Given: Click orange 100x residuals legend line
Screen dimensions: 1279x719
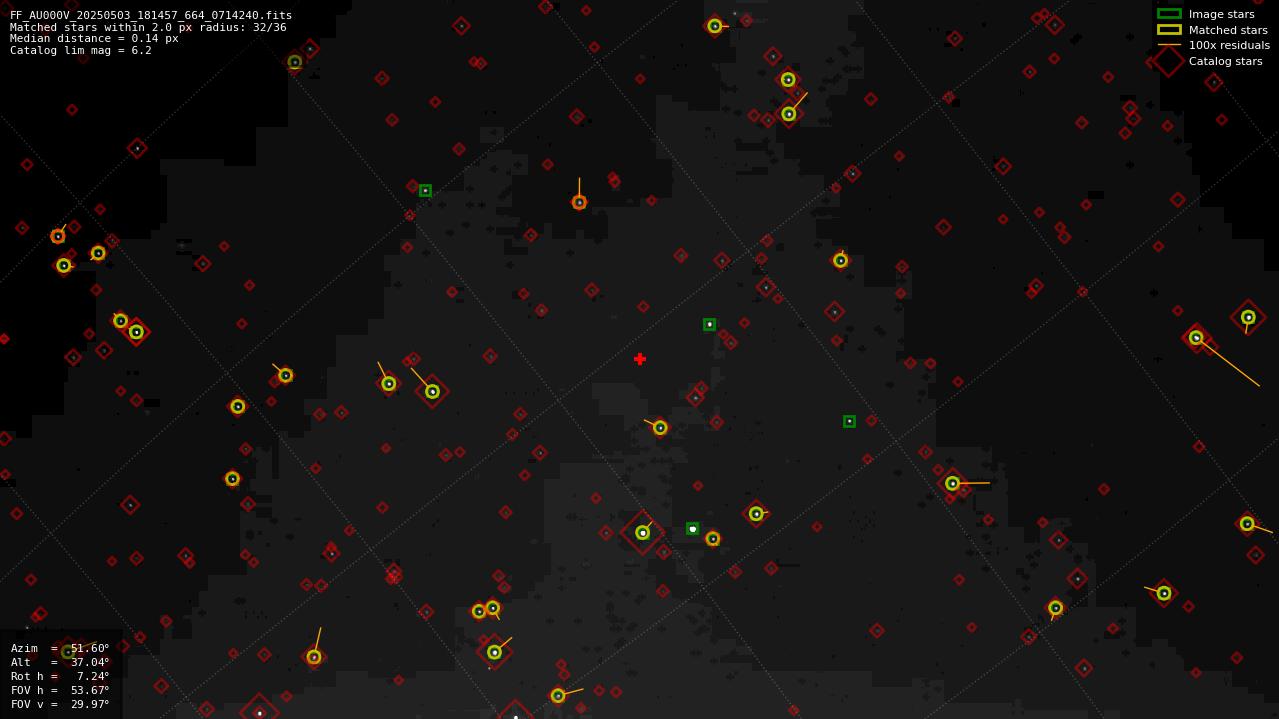Looking at the screenshot, I should point(1169,45).
